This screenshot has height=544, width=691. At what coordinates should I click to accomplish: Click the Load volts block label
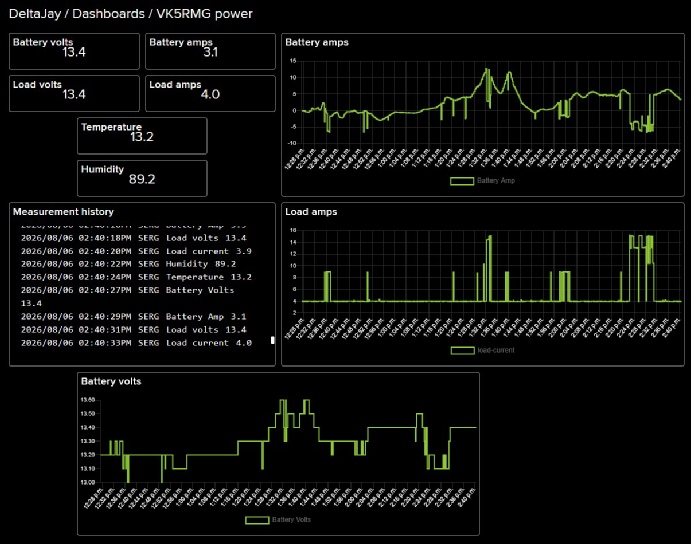click(37, 85)
